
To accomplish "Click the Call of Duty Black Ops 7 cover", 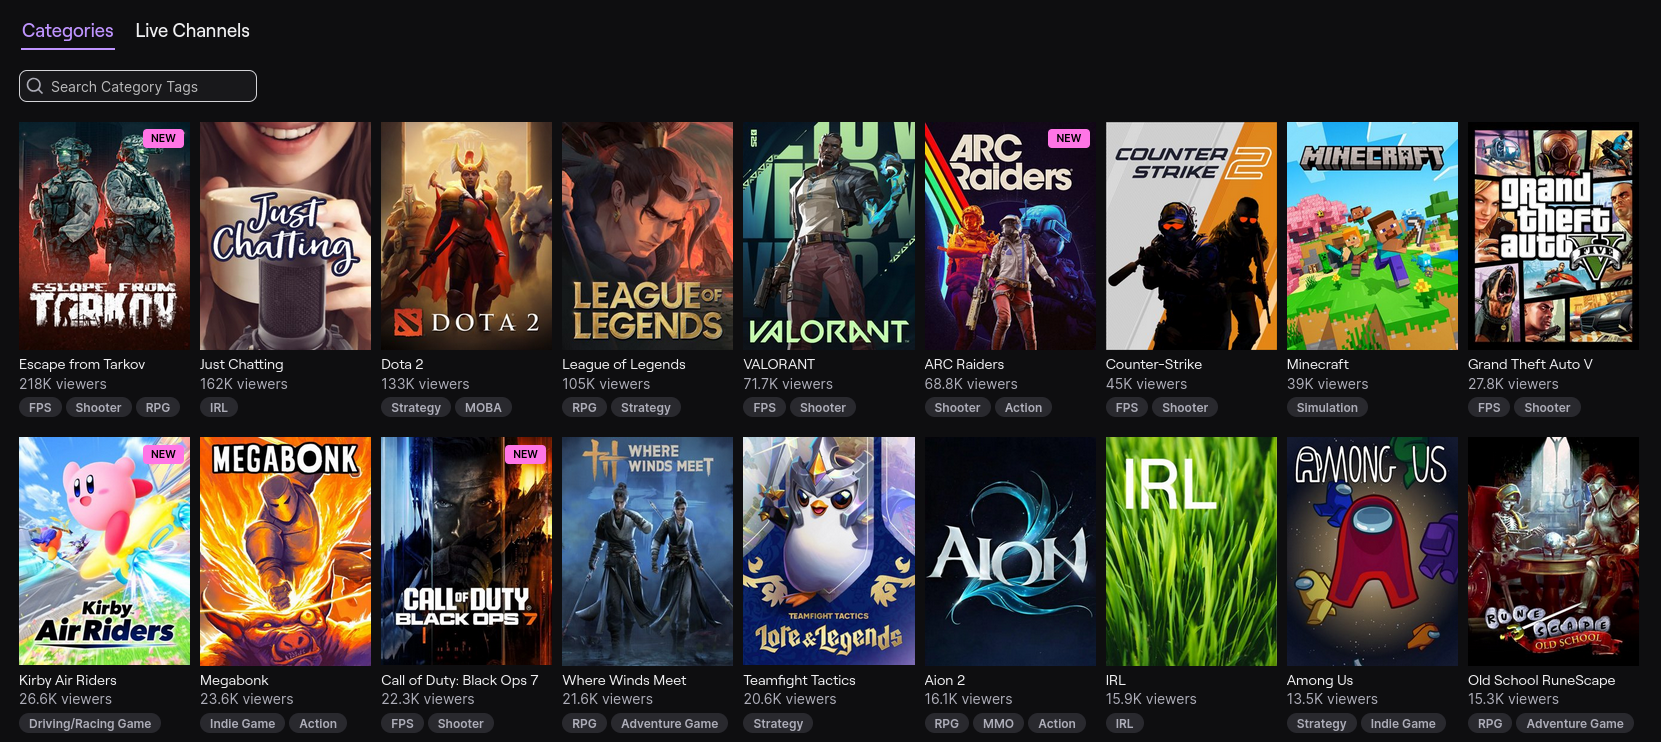I will (x=466, y=551).
